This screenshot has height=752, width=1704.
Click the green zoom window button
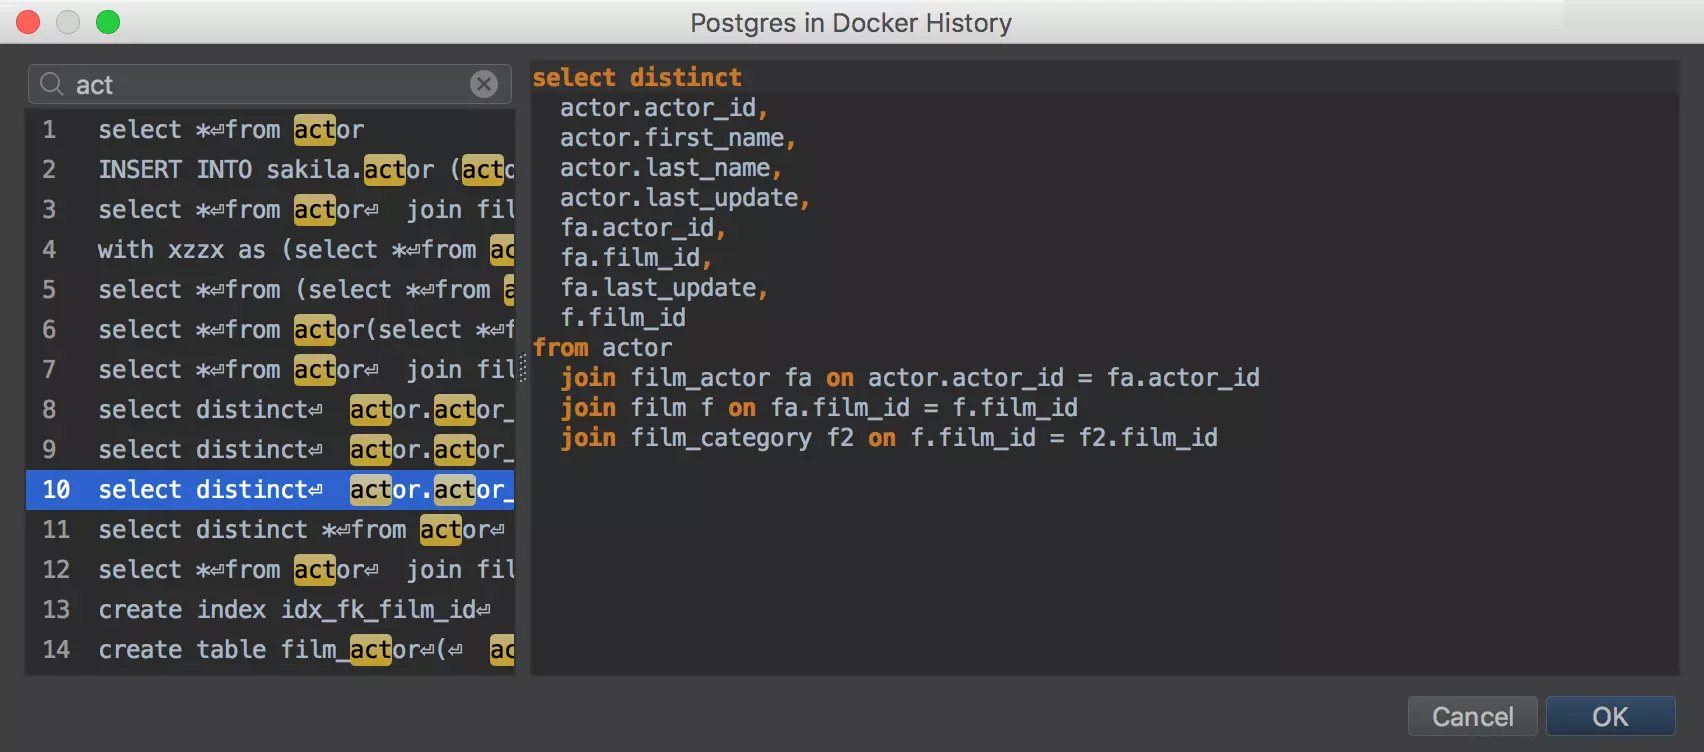click(x=108, y=22)
